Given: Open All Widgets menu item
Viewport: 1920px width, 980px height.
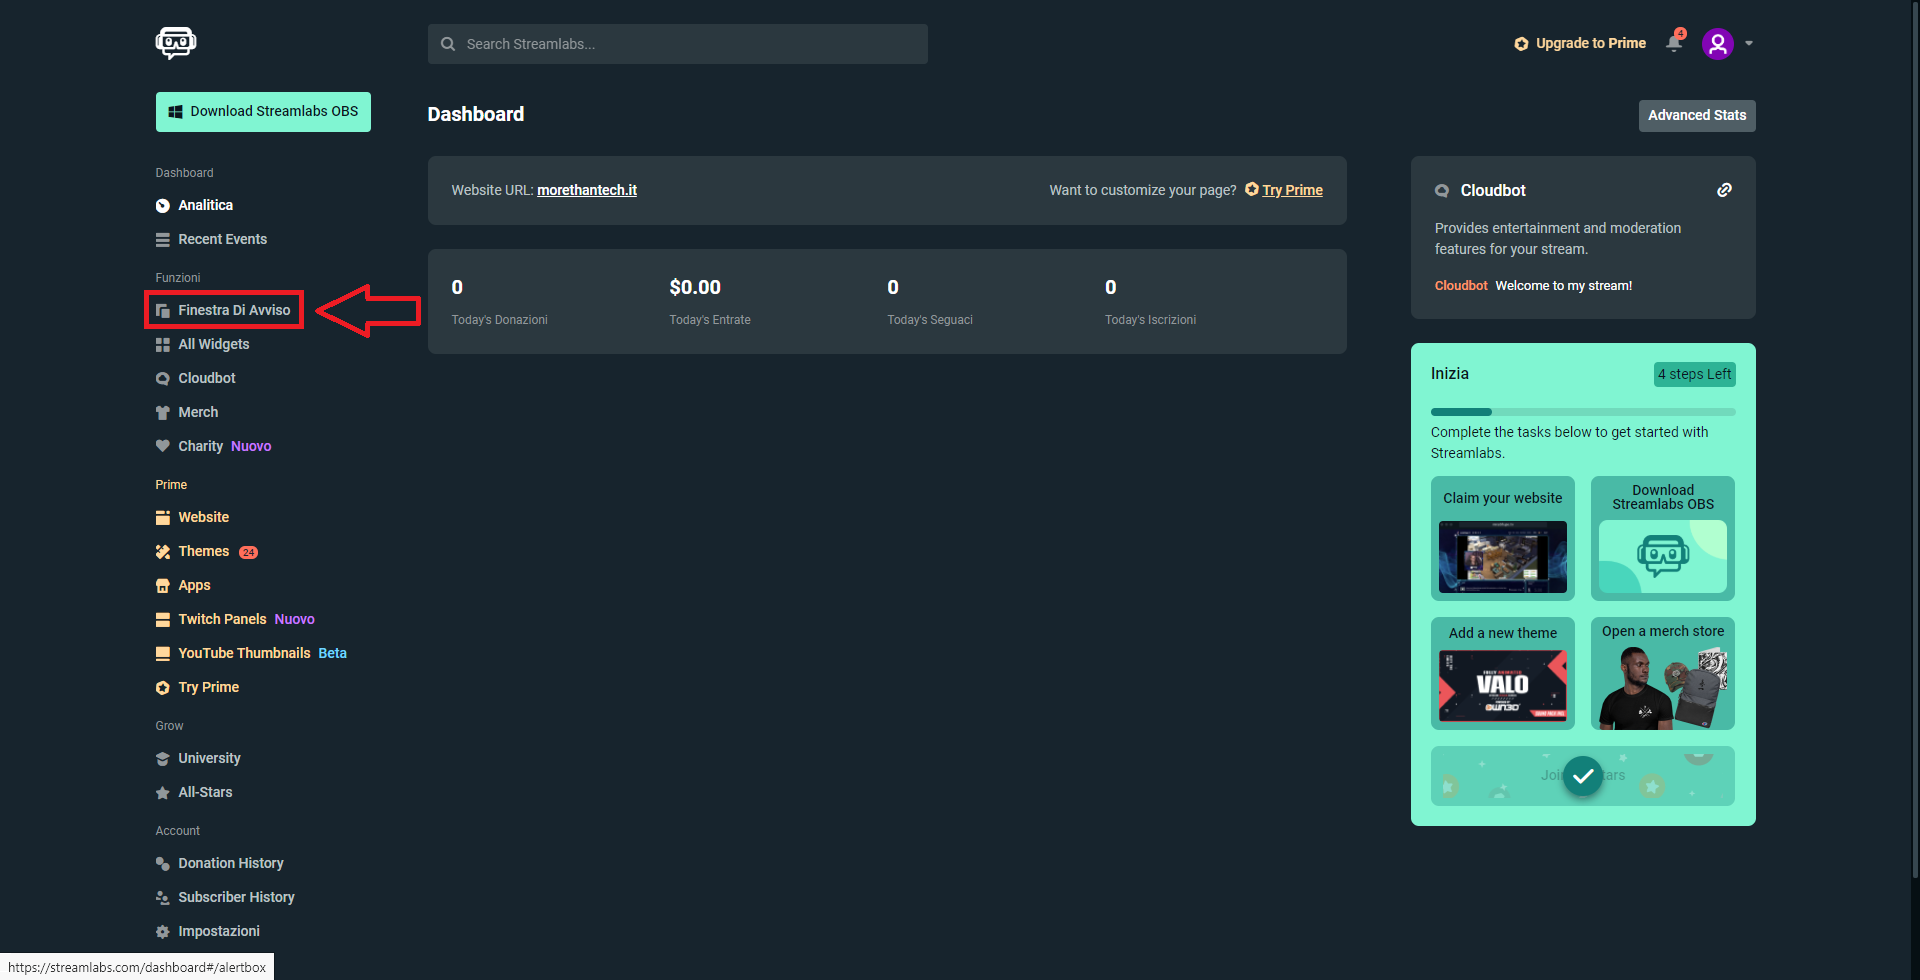Looking at the screenshot, I should click(213, 344).
